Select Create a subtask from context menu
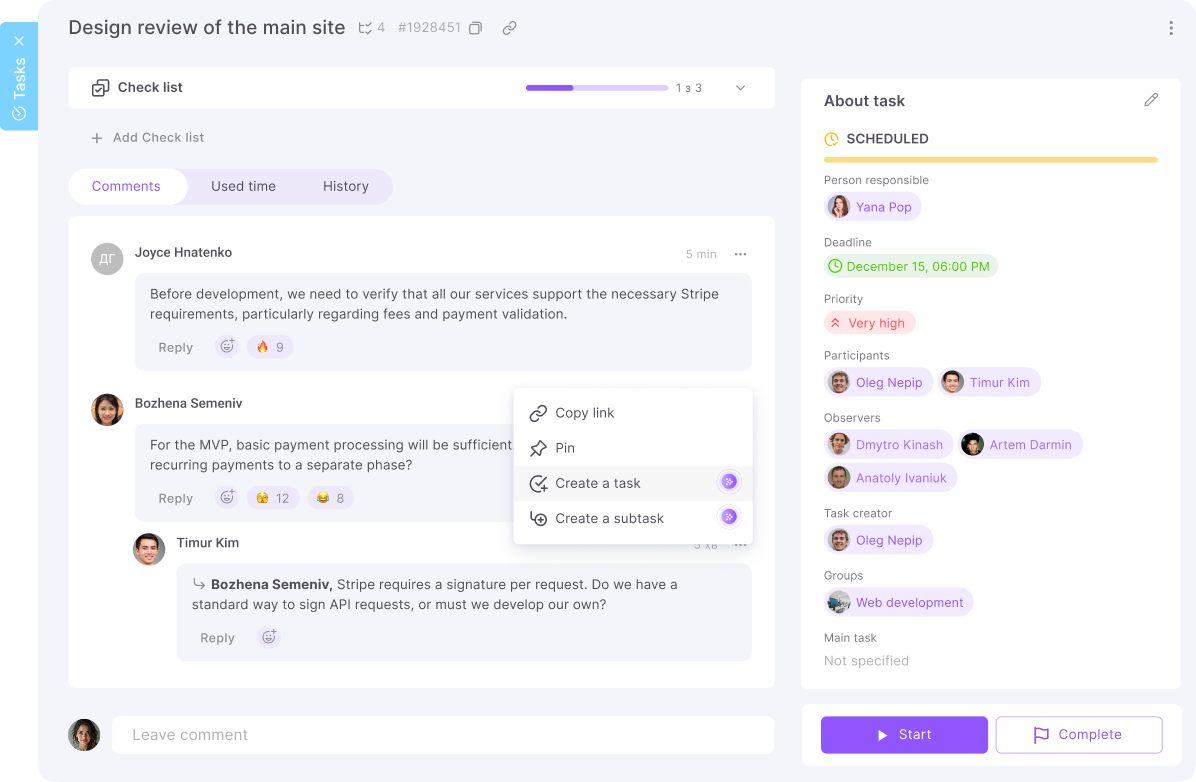Image resolution: width=1196 pixels, height=782 pixels. click(x=609, y=518)
